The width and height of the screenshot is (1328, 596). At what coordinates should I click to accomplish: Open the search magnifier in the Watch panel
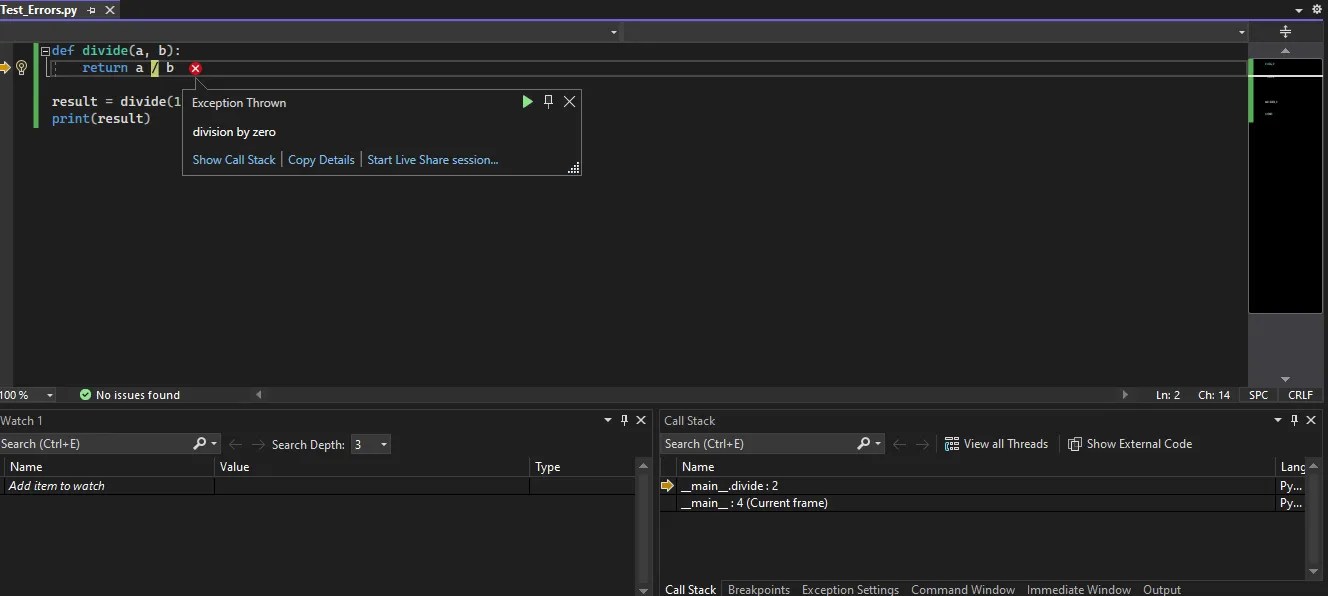[x=199, y=443]
